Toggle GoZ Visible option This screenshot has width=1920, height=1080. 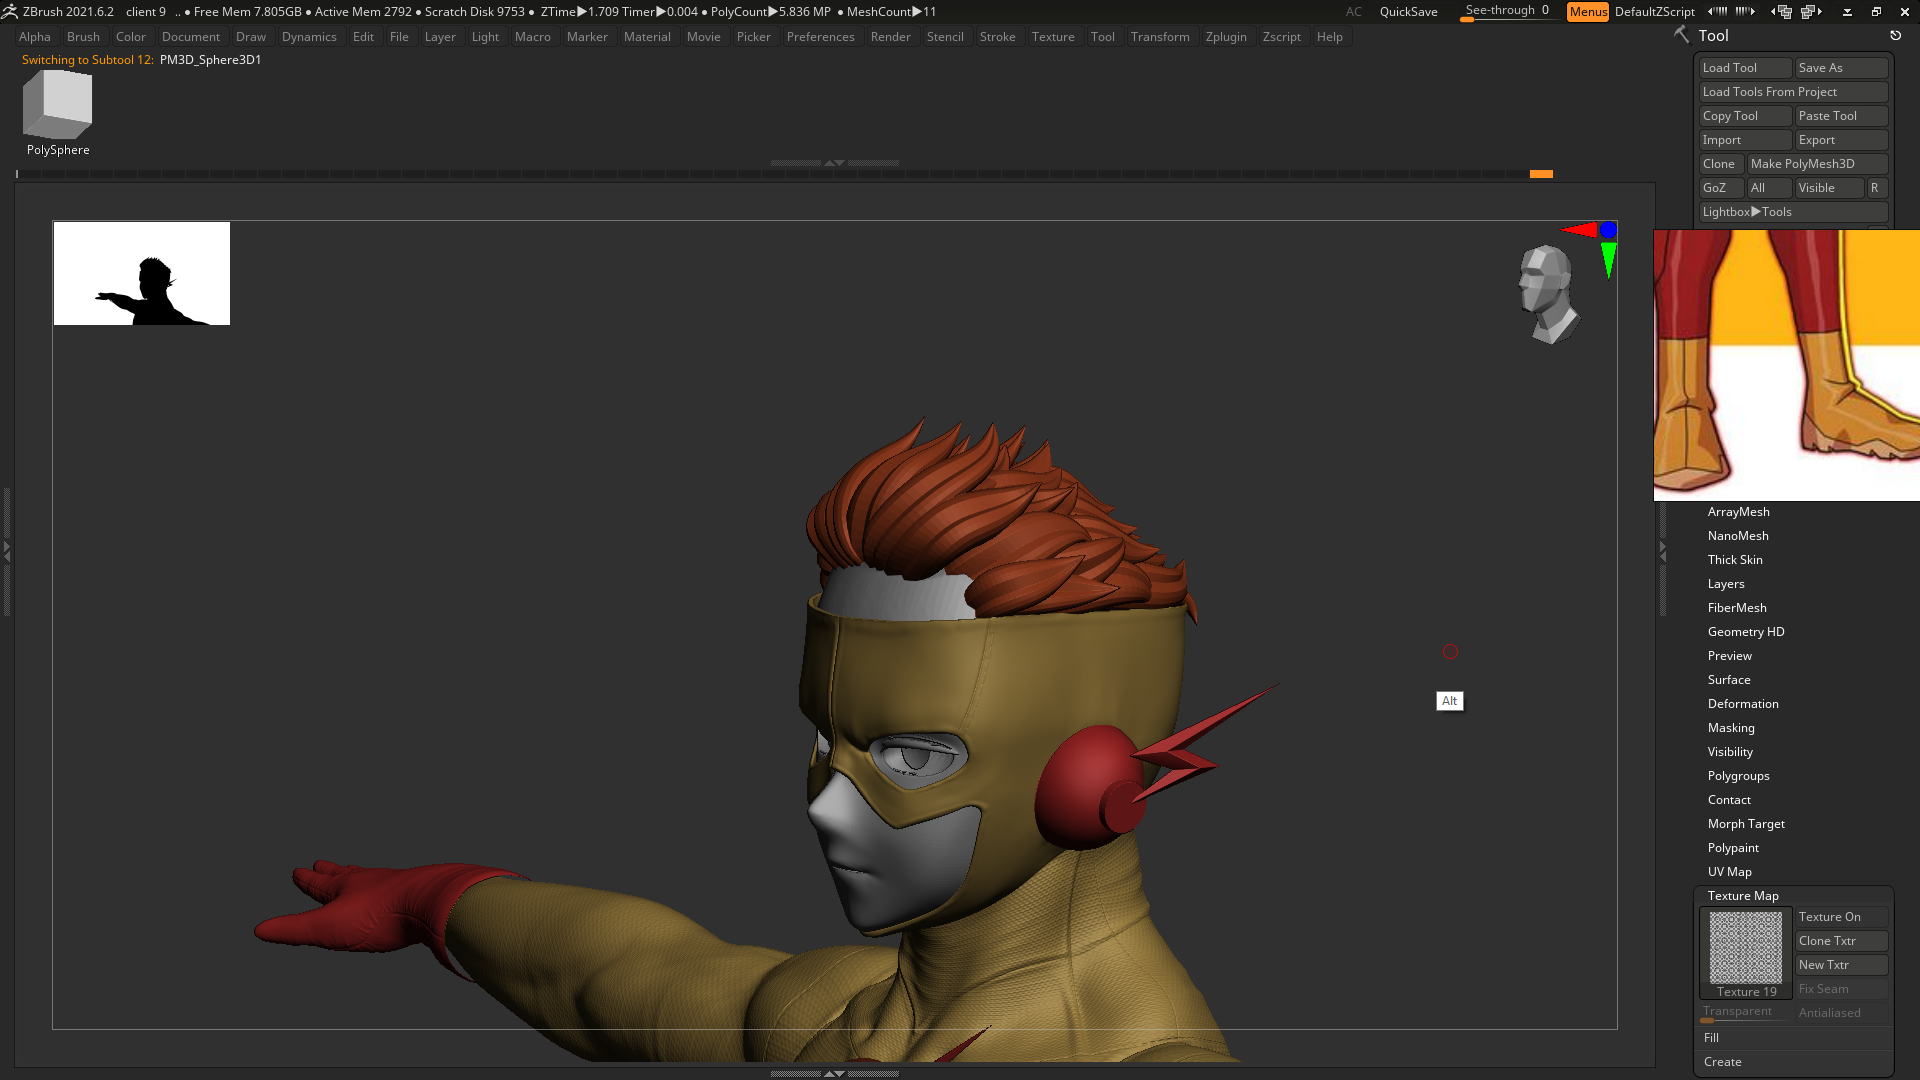point(1829,188)
